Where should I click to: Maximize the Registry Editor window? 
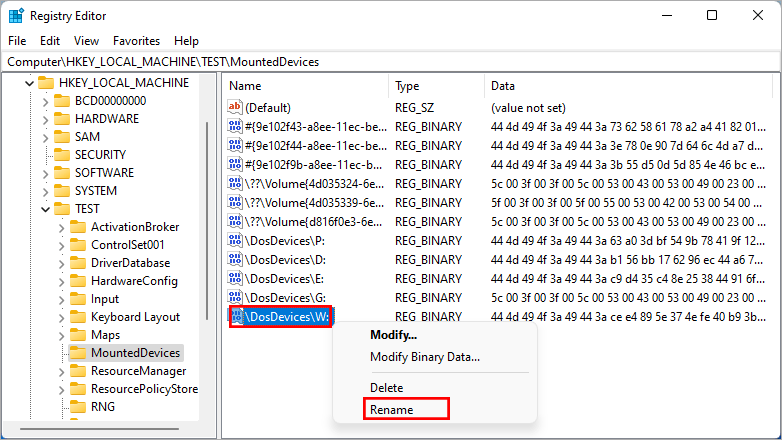click(712, 15)
